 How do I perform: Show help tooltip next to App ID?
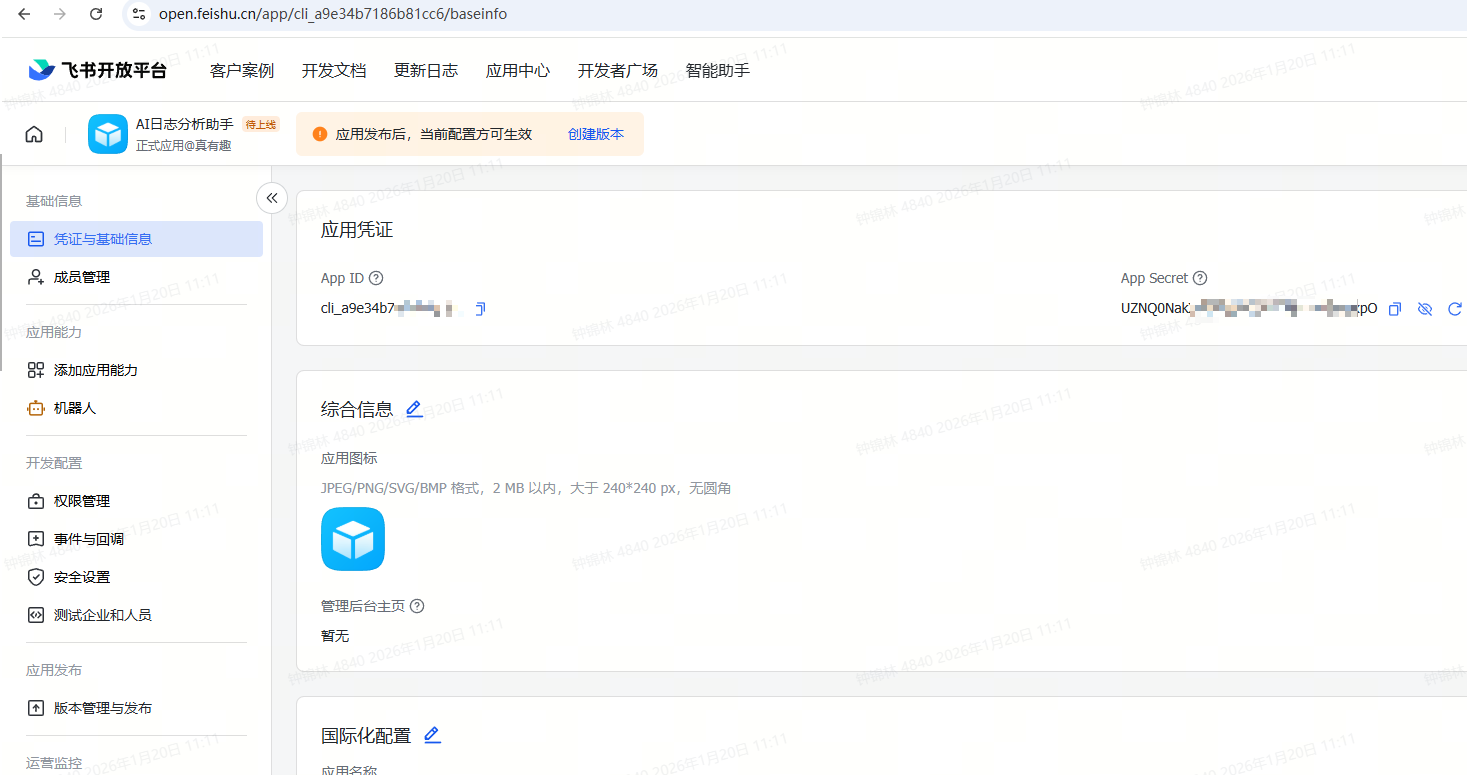tap(376, 279)
